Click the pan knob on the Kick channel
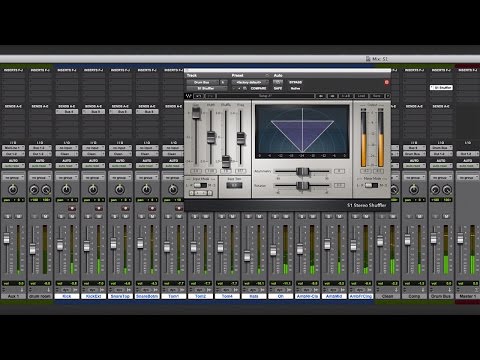 [x=66, y=190]
